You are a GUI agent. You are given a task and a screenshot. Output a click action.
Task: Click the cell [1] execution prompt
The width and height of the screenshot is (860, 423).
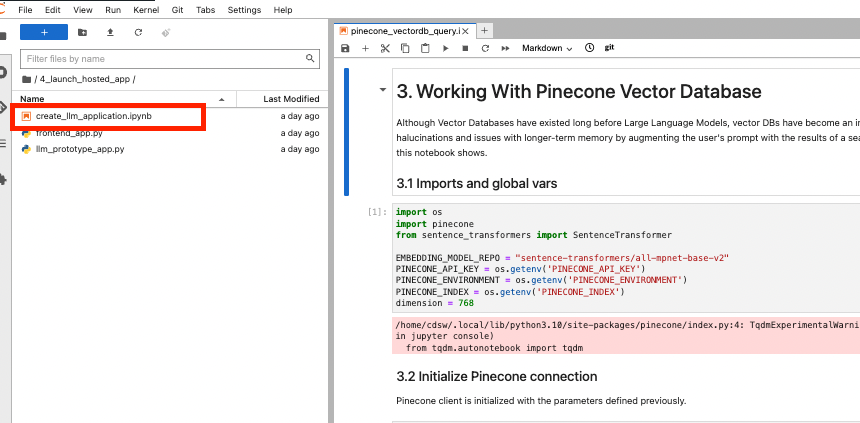click(377, 212)
